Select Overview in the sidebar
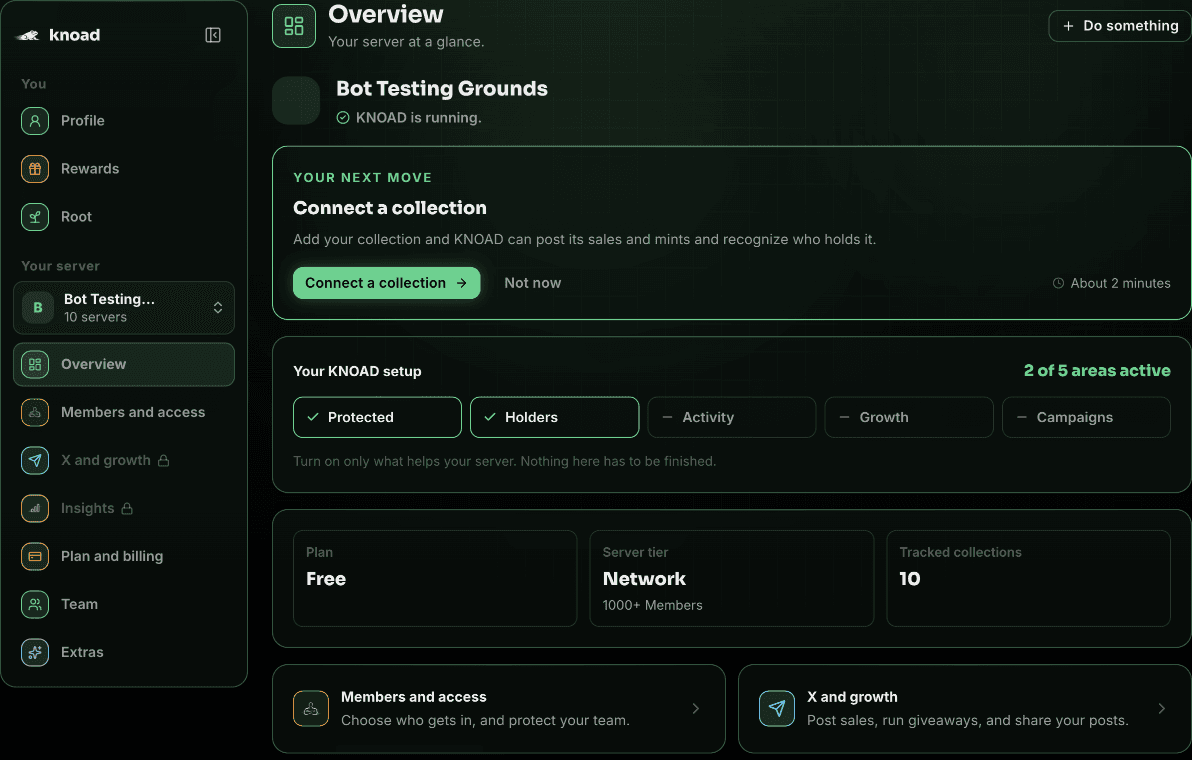1192x760 pixels. pos(124,364)
